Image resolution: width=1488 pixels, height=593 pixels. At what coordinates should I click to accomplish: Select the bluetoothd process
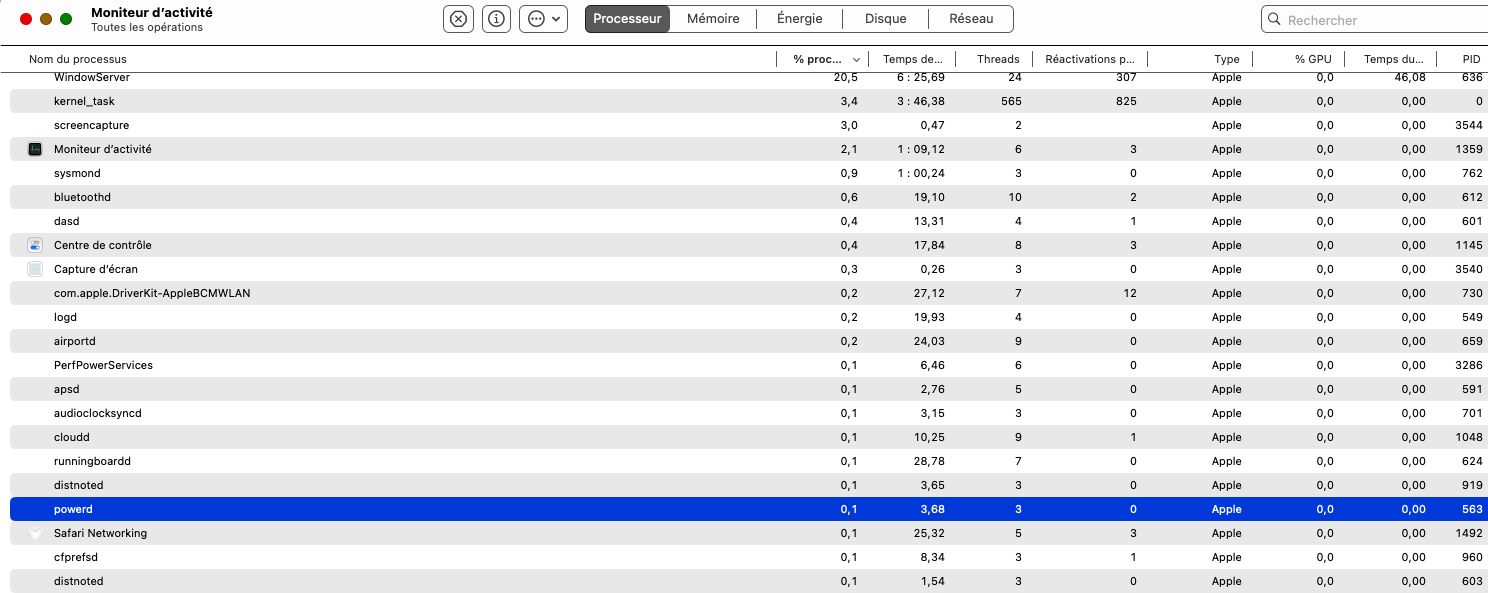tap(748, 197)
